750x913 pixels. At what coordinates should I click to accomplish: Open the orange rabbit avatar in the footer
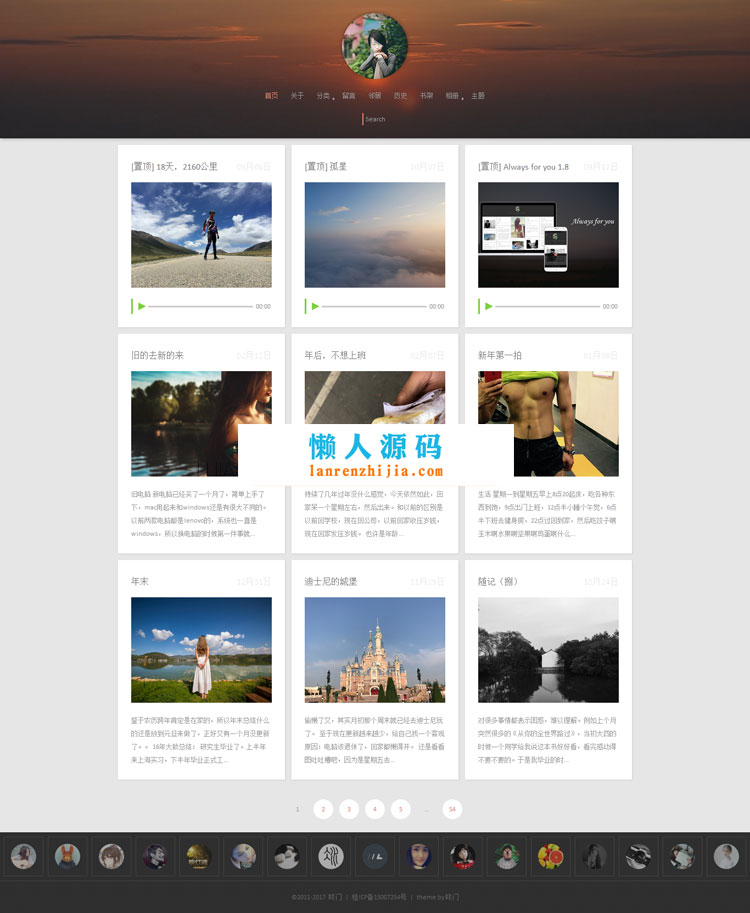67,857
